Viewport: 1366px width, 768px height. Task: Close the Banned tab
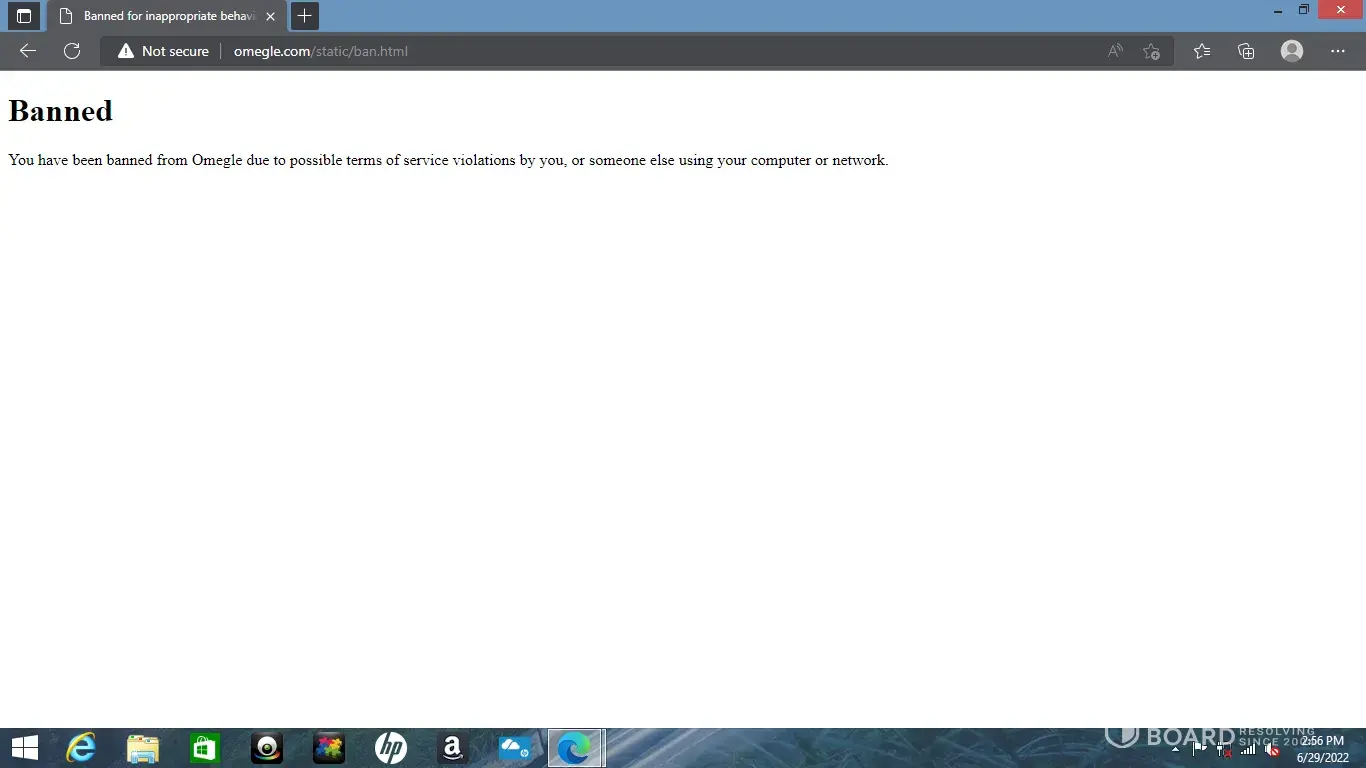click(270, 16)
